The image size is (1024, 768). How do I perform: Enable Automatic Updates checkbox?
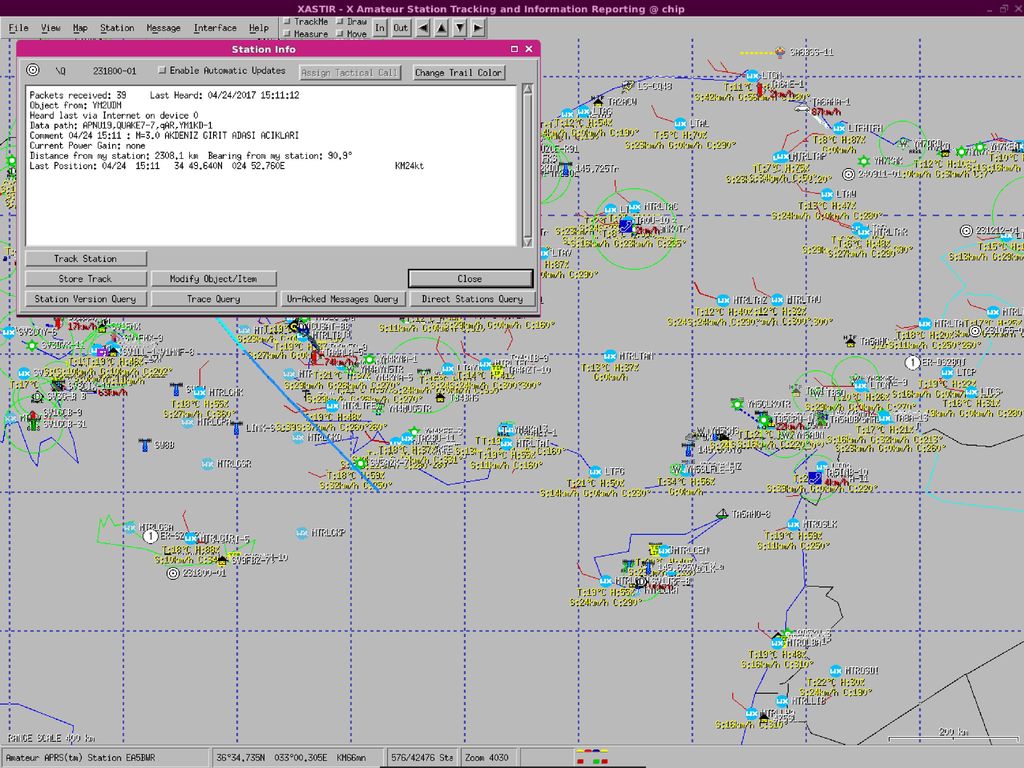[x=162, y=70]
